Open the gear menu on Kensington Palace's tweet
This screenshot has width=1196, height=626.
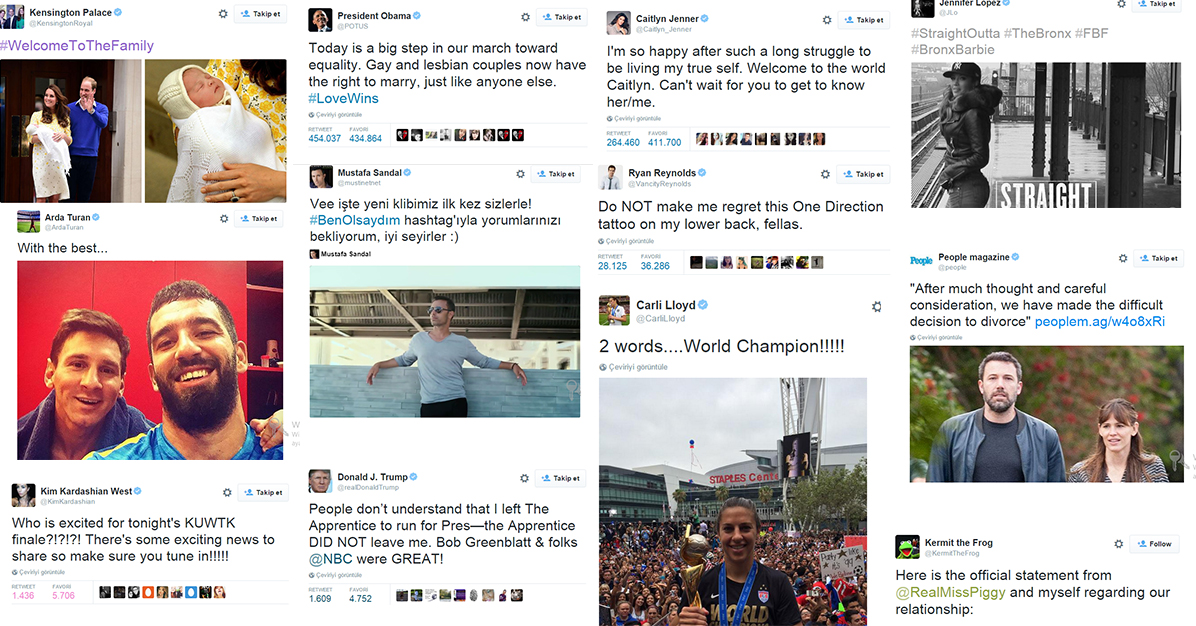223,14
